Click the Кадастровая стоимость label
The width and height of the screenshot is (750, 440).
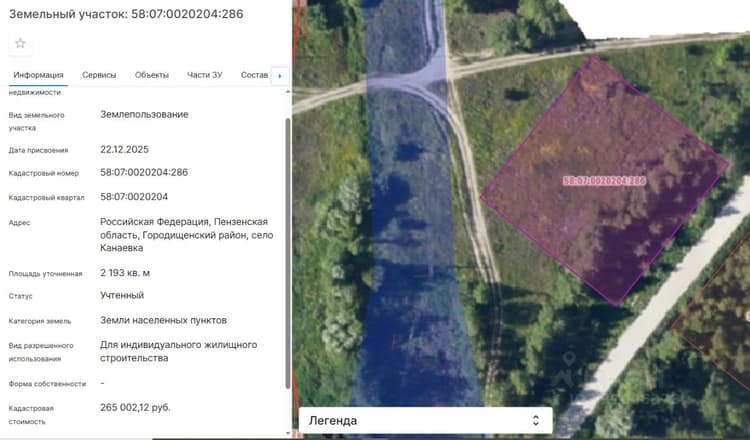pyautogui.click(x=31, y=415)
